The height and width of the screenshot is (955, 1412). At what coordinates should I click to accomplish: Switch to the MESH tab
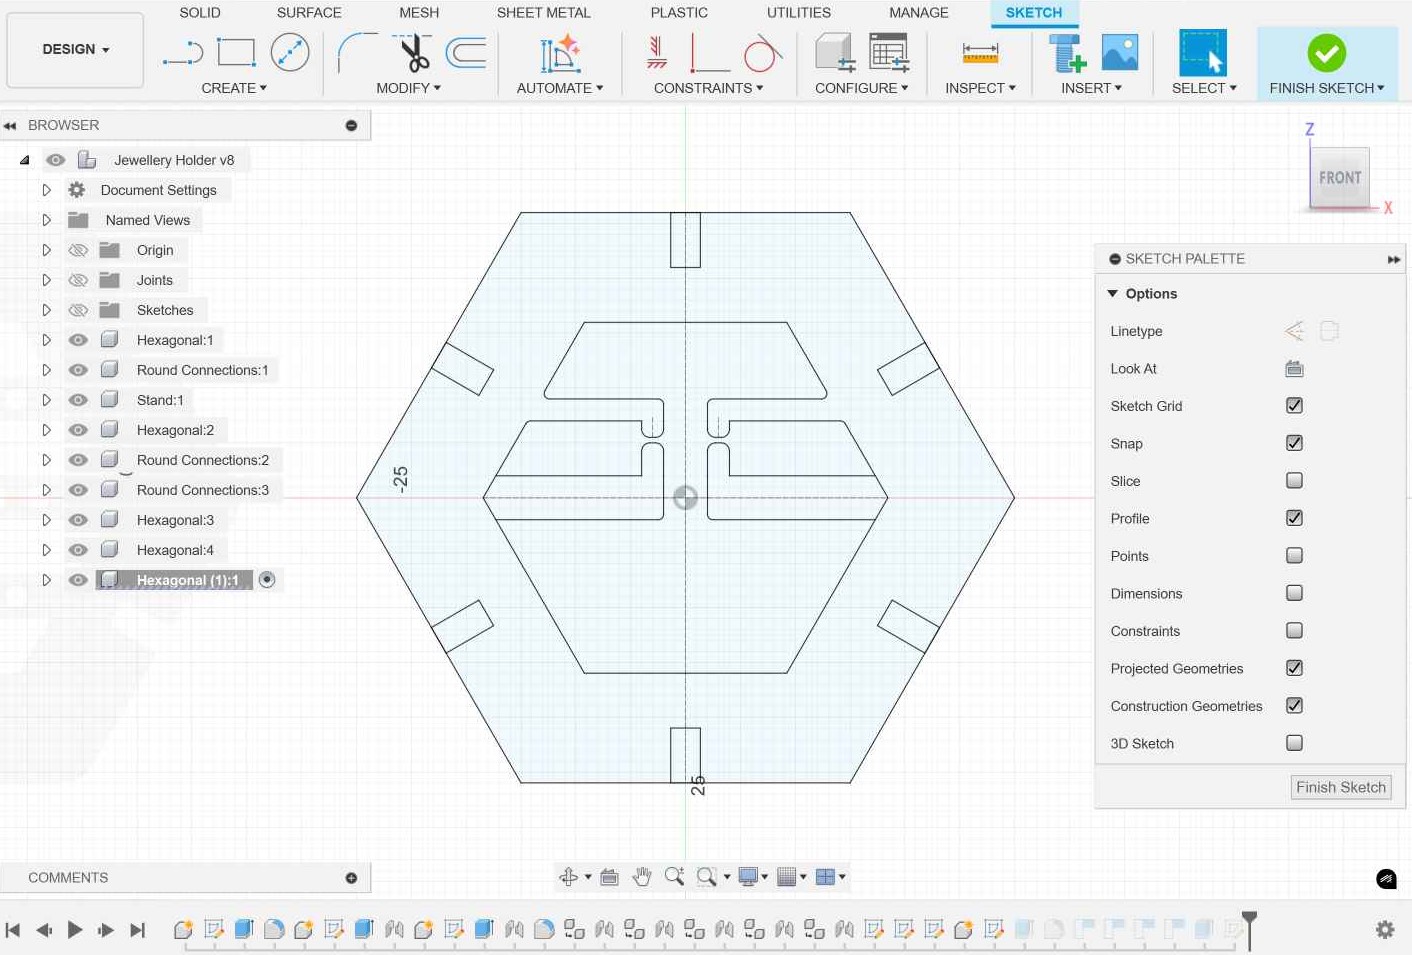(x=419, y=13)
